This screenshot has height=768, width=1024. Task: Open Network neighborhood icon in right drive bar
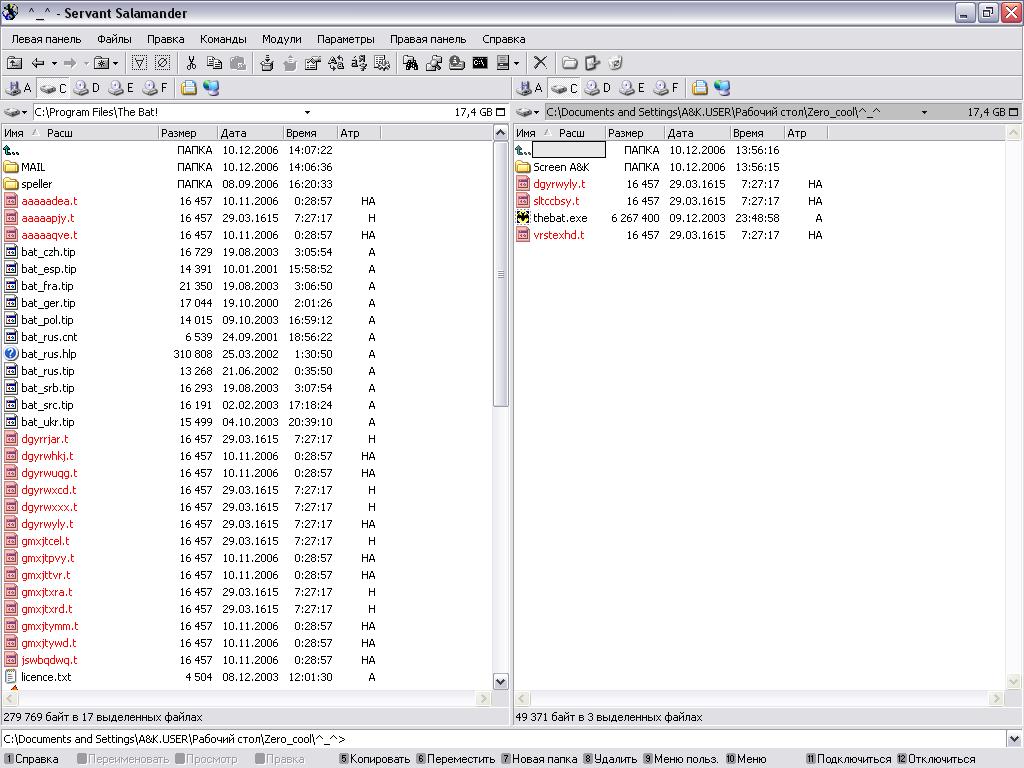(722, 88)
